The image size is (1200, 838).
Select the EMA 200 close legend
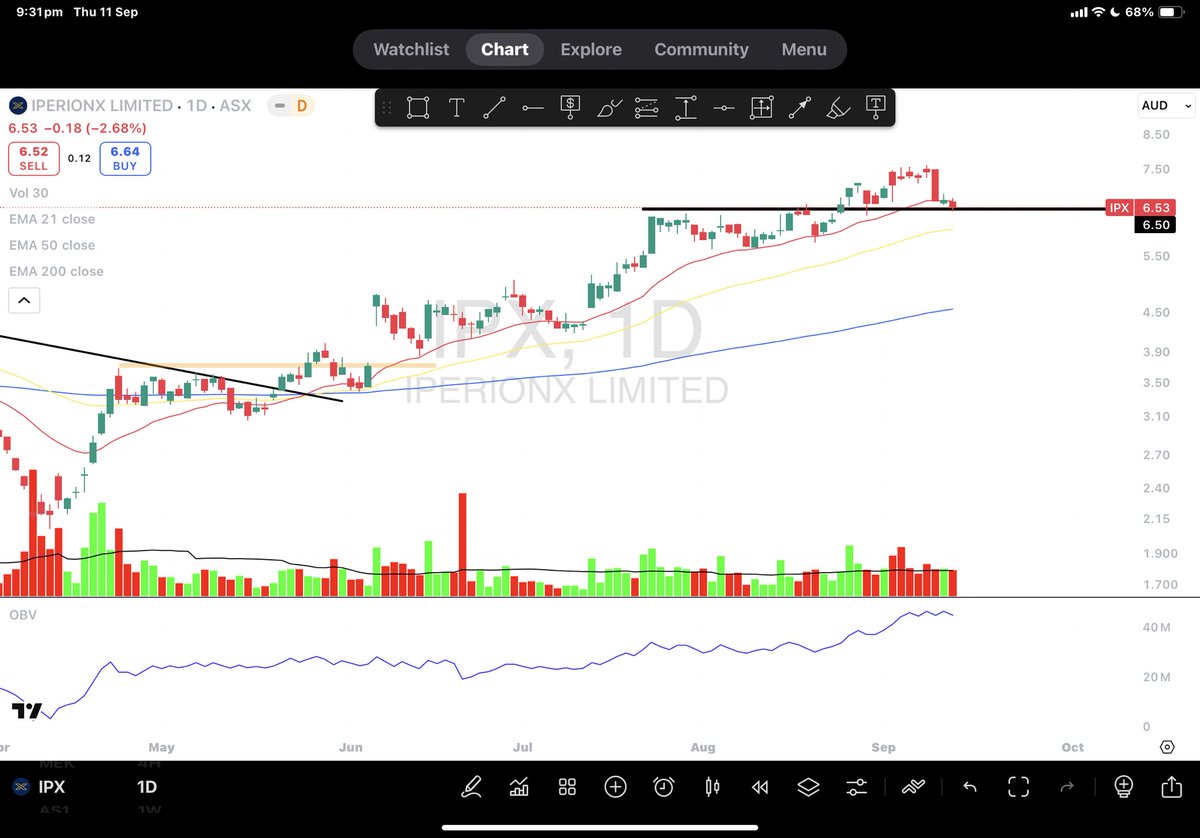pyautogui.click(x=55, y=271)
